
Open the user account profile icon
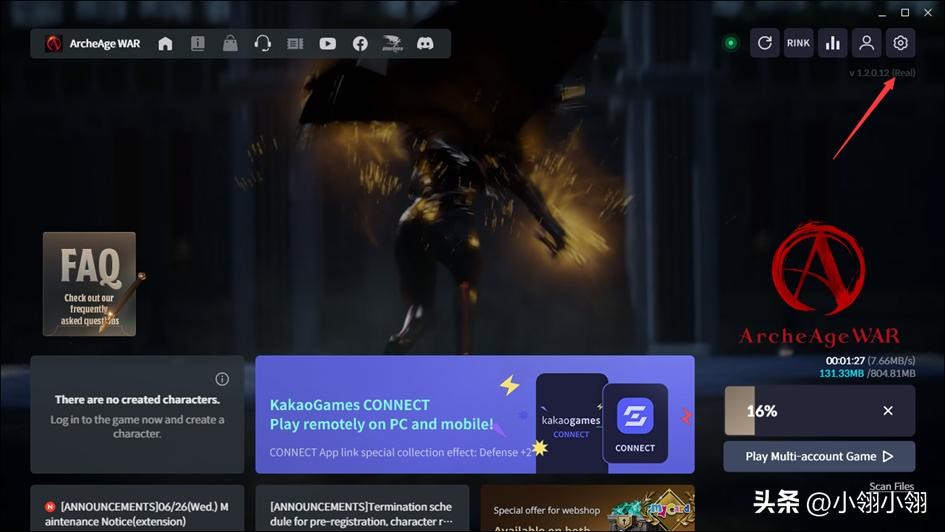866,43
